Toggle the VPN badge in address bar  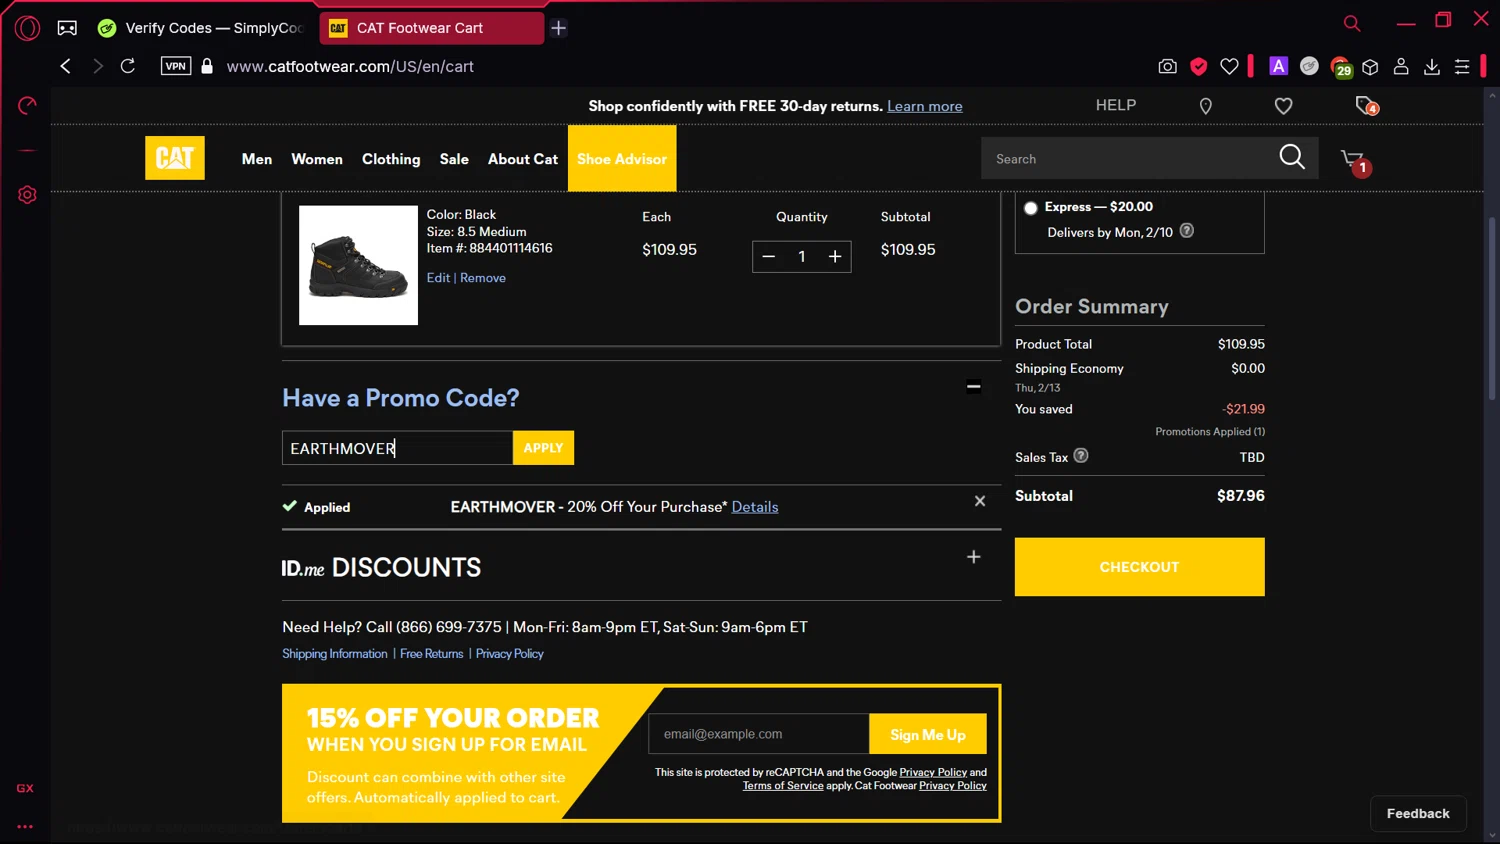(x=176, y=66)
